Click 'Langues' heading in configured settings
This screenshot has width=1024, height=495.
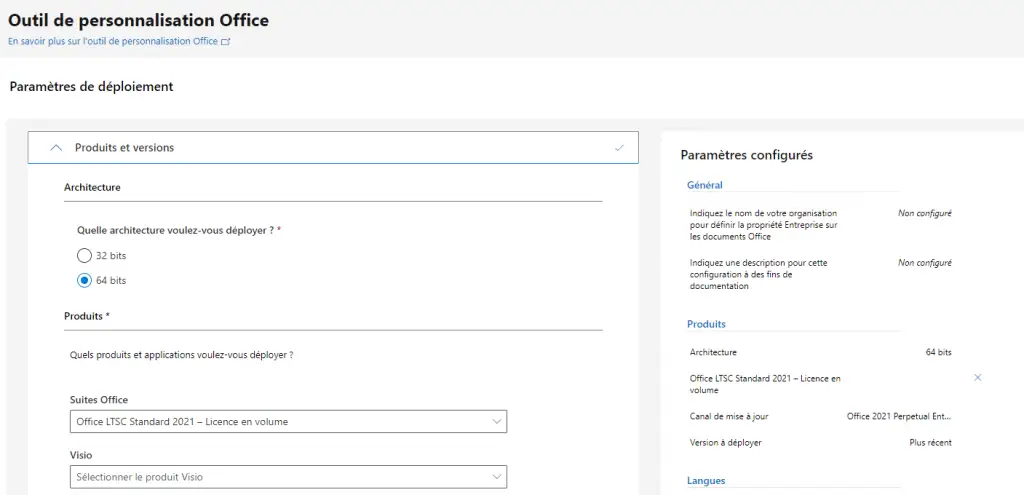[x=706, y=481]
